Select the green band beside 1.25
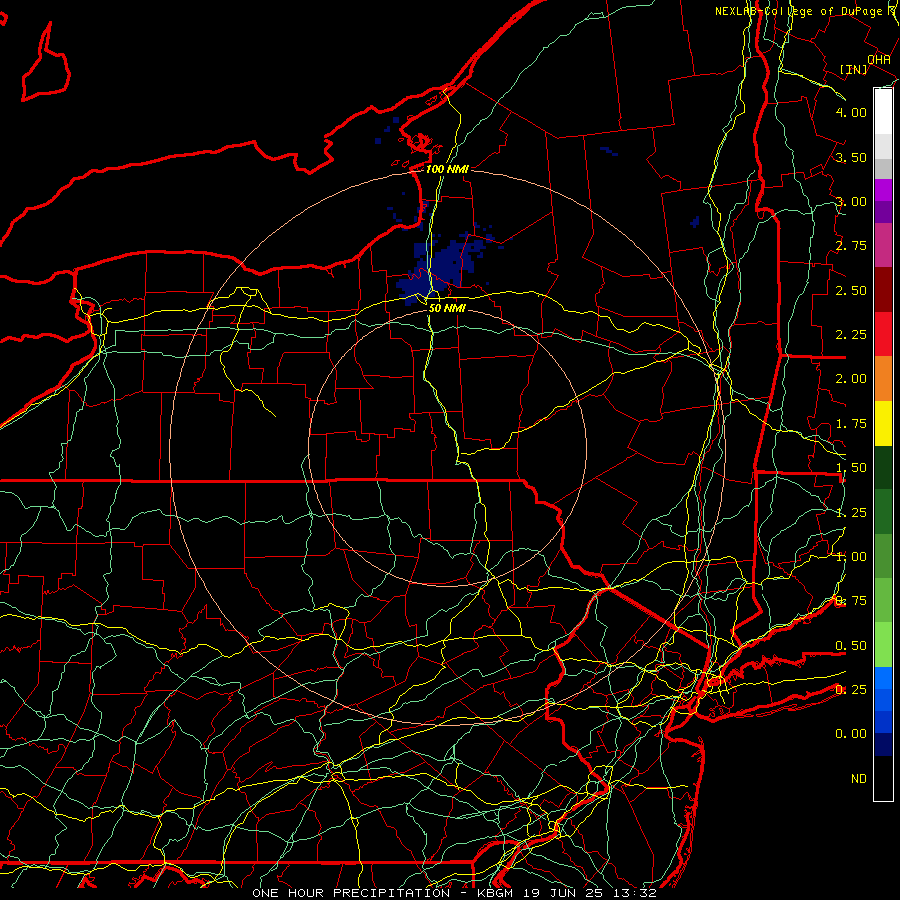Viewport: 900px width, 900px height. point(883,511)
